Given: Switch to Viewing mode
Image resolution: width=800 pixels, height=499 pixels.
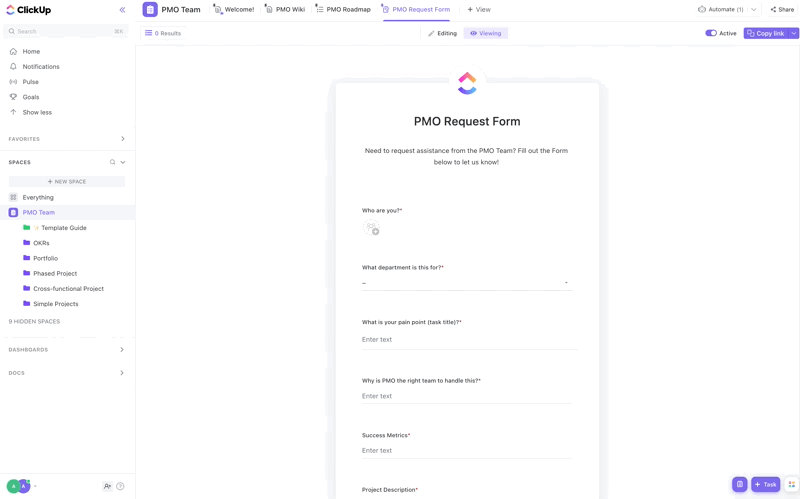Looking at the screenshot, I should tap(486, 33).
